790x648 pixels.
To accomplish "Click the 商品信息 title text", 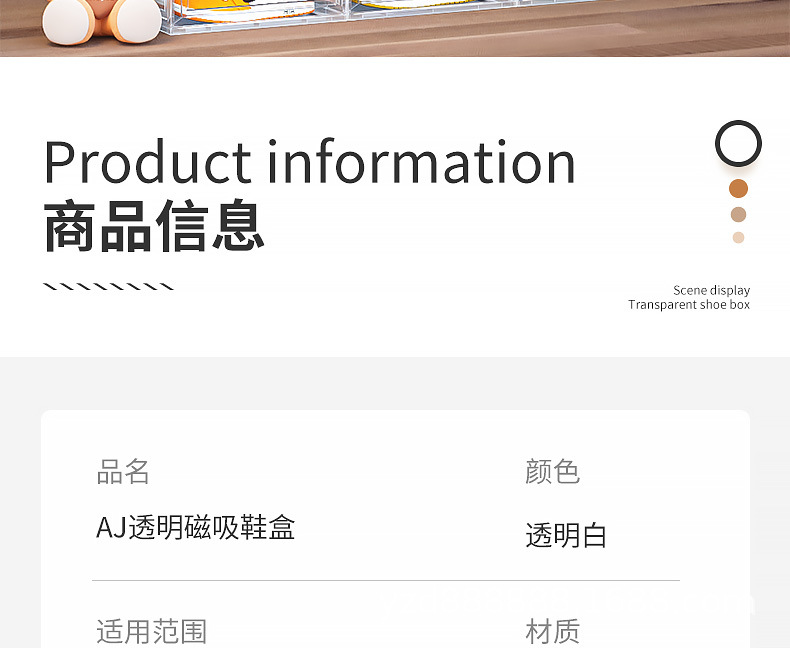I will click(154, 226).
